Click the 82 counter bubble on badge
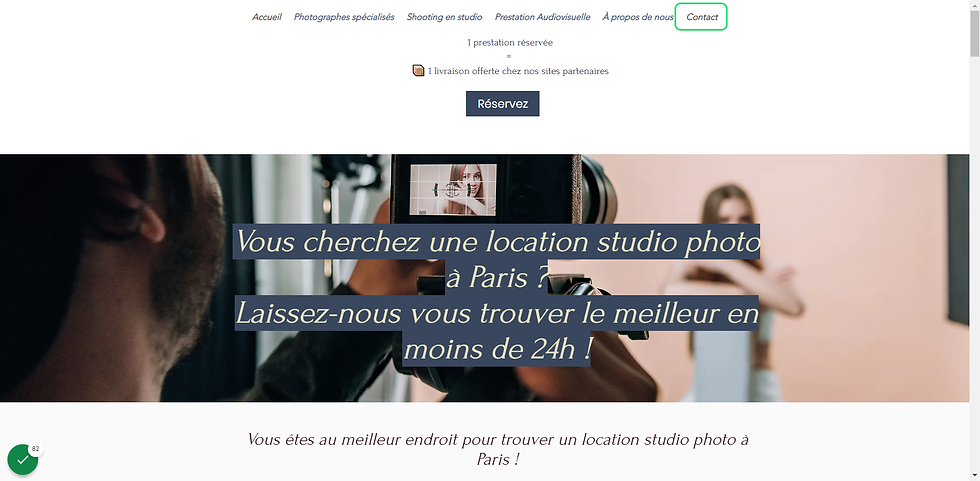Viewport: 980px width, 481px height. pyautogui.click(x=36, y=449)
